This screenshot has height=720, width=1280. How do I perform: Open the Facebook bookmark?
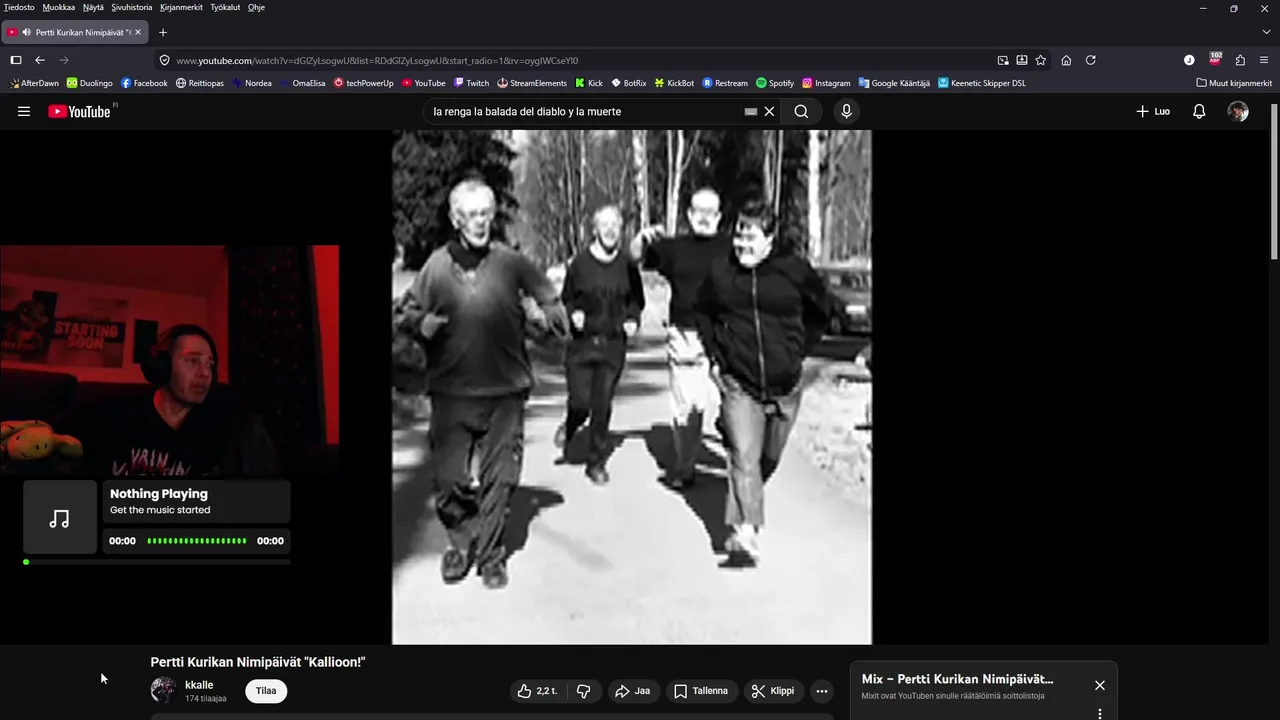click(144, 83)
